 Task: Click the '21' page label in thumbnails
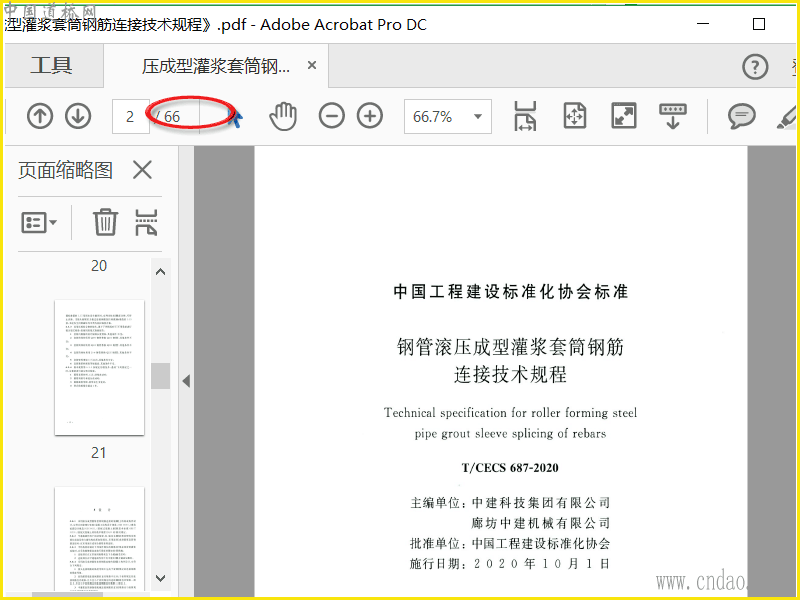99,453
